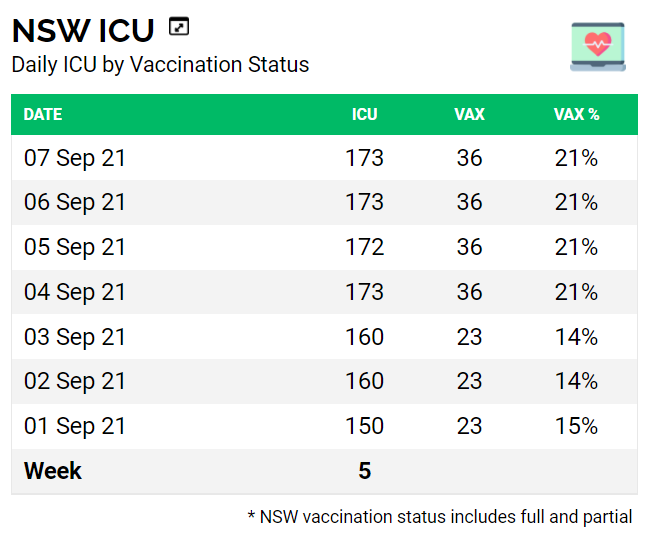Click ICU value 172 for 05 Sep
Viewport: 656px width, 548px height.
(x=364, y=247)
